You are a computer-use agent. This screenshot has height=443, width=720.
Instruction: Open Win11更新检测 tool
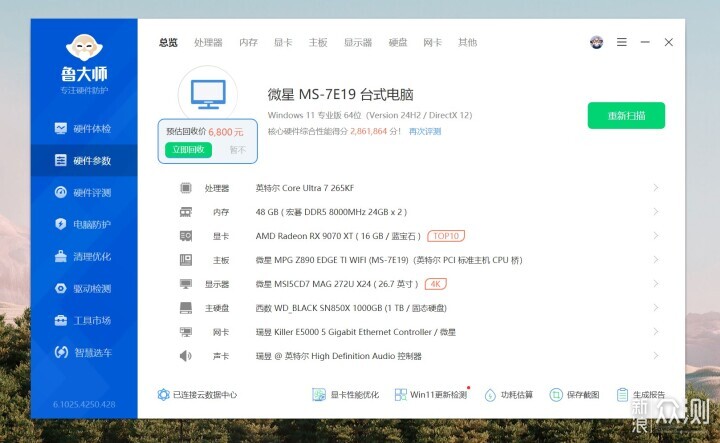(431, 395)
